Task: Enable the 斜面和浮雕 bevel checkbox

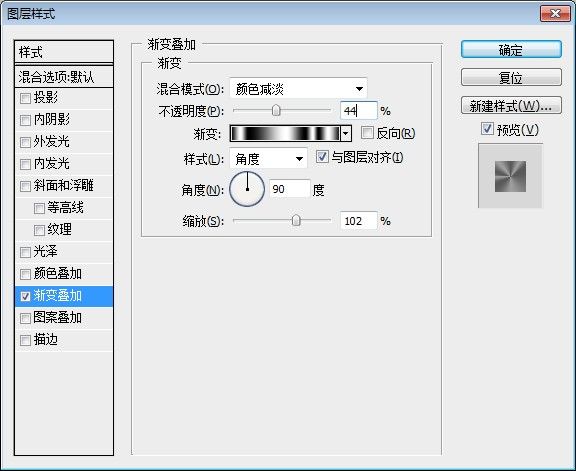Action: (x=25, y=187)
